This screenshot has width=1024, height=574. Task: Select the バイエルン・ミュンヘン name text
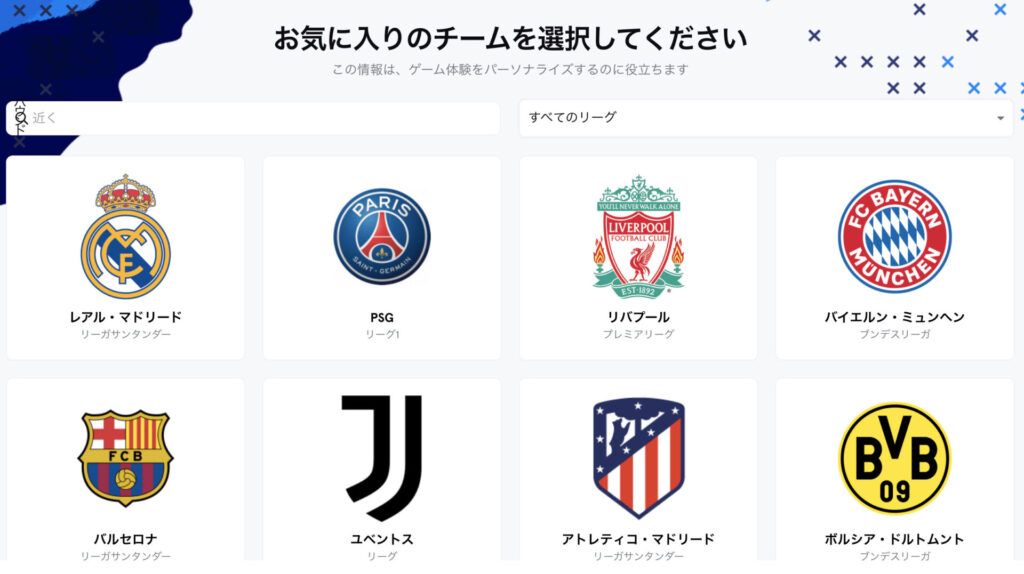(894, 317)
